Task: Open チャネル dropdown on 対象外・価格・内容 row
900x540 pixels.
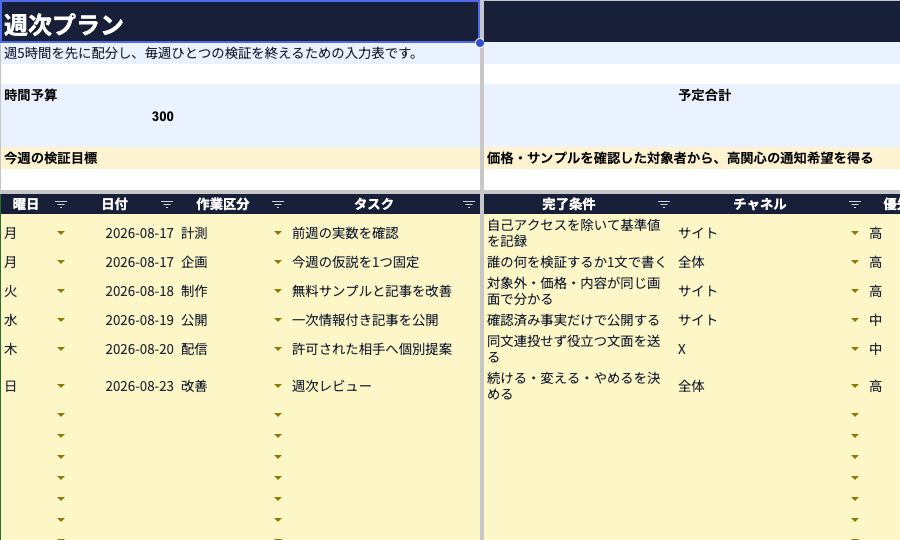Action: [855, 291]
